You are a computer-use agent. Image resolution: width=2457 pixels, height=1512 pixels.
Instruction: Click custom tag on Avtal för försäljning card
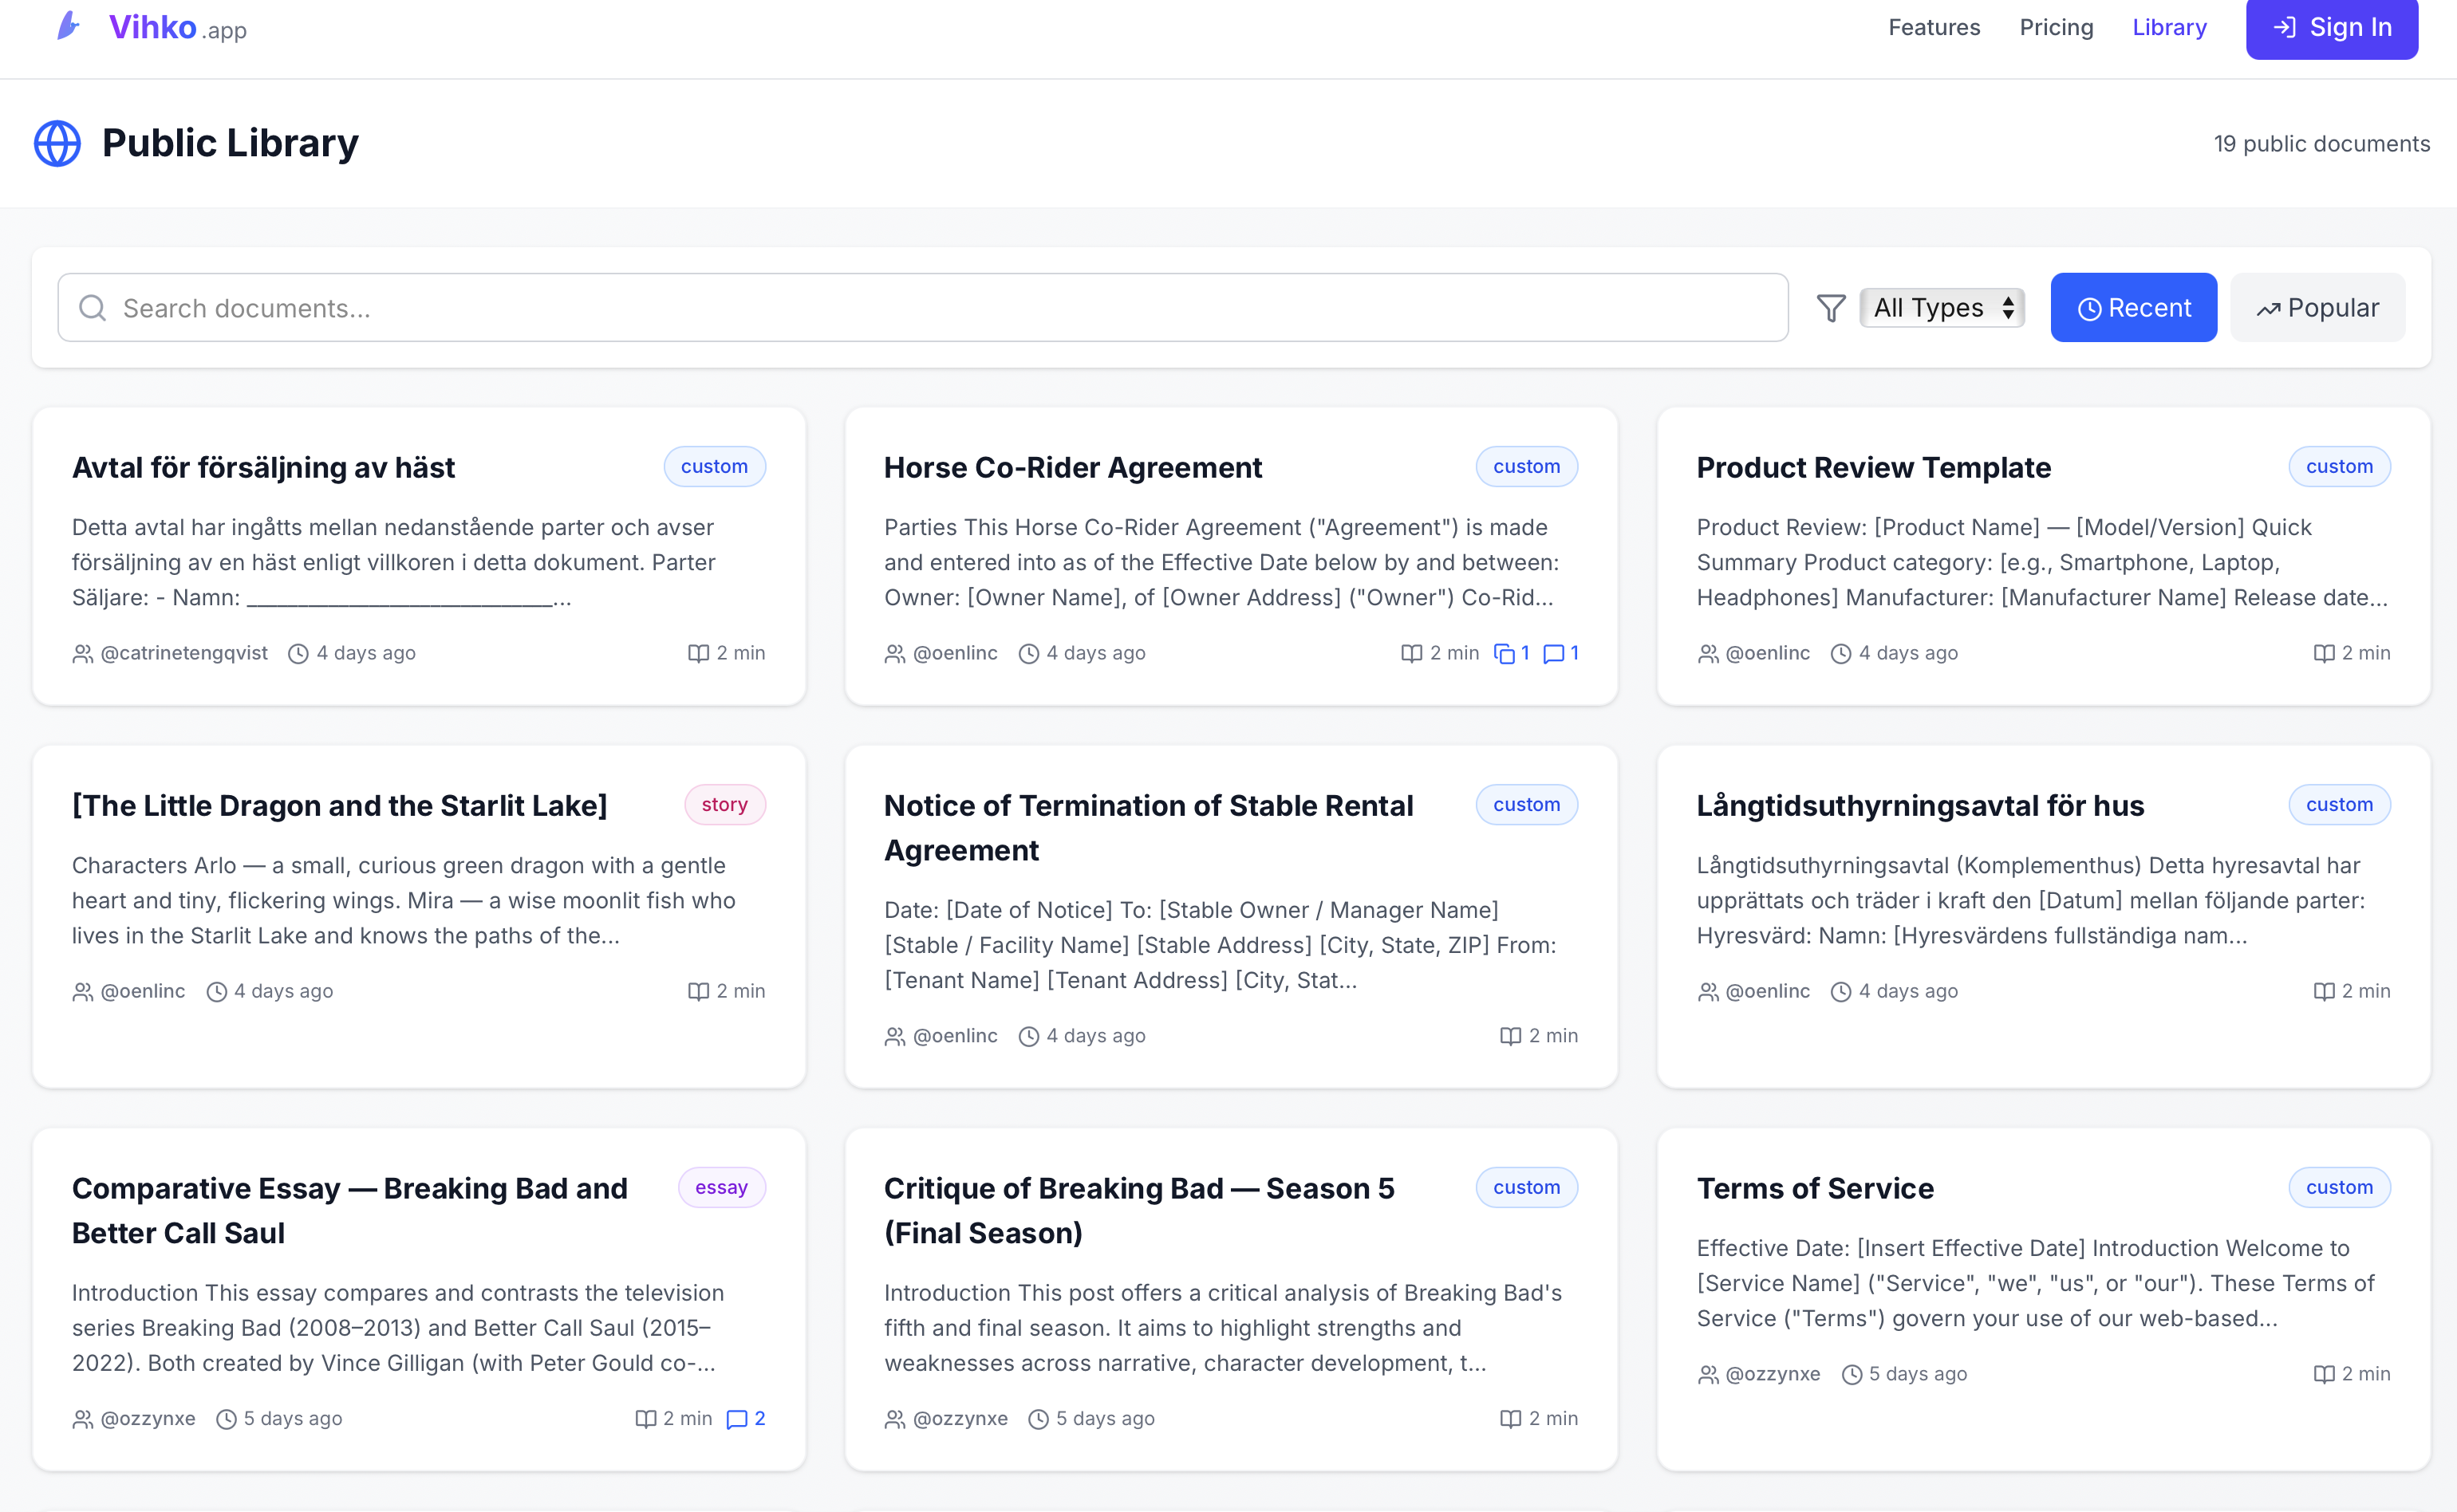coord(715,467)
